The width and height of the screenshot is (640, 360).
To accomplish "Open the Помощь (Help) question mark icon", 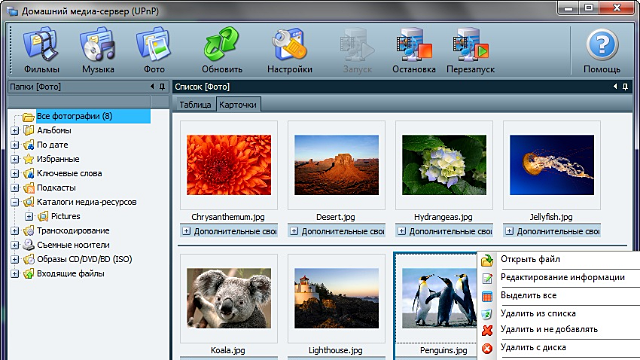I will tap(602, 44).
